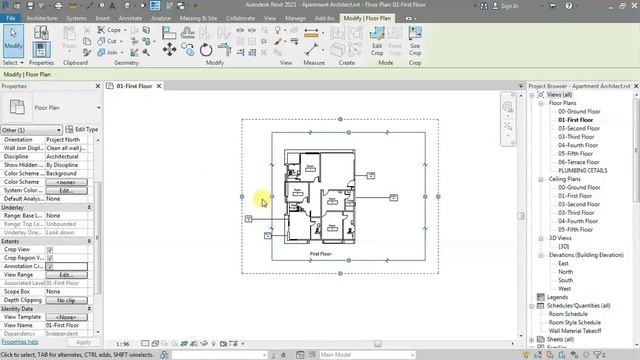Click Edit Crop
This screenshot has width=640, height=360.
tap(377, 41)
